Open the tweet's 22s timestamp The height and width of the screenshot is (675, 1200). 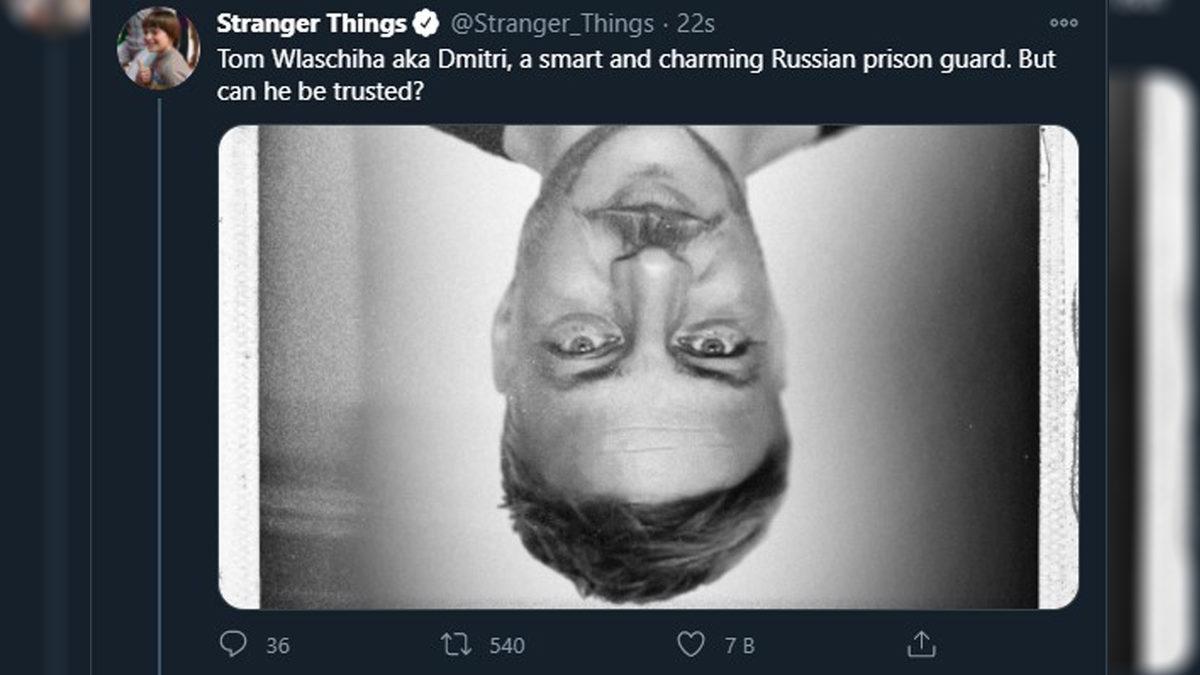pos(694,23)
